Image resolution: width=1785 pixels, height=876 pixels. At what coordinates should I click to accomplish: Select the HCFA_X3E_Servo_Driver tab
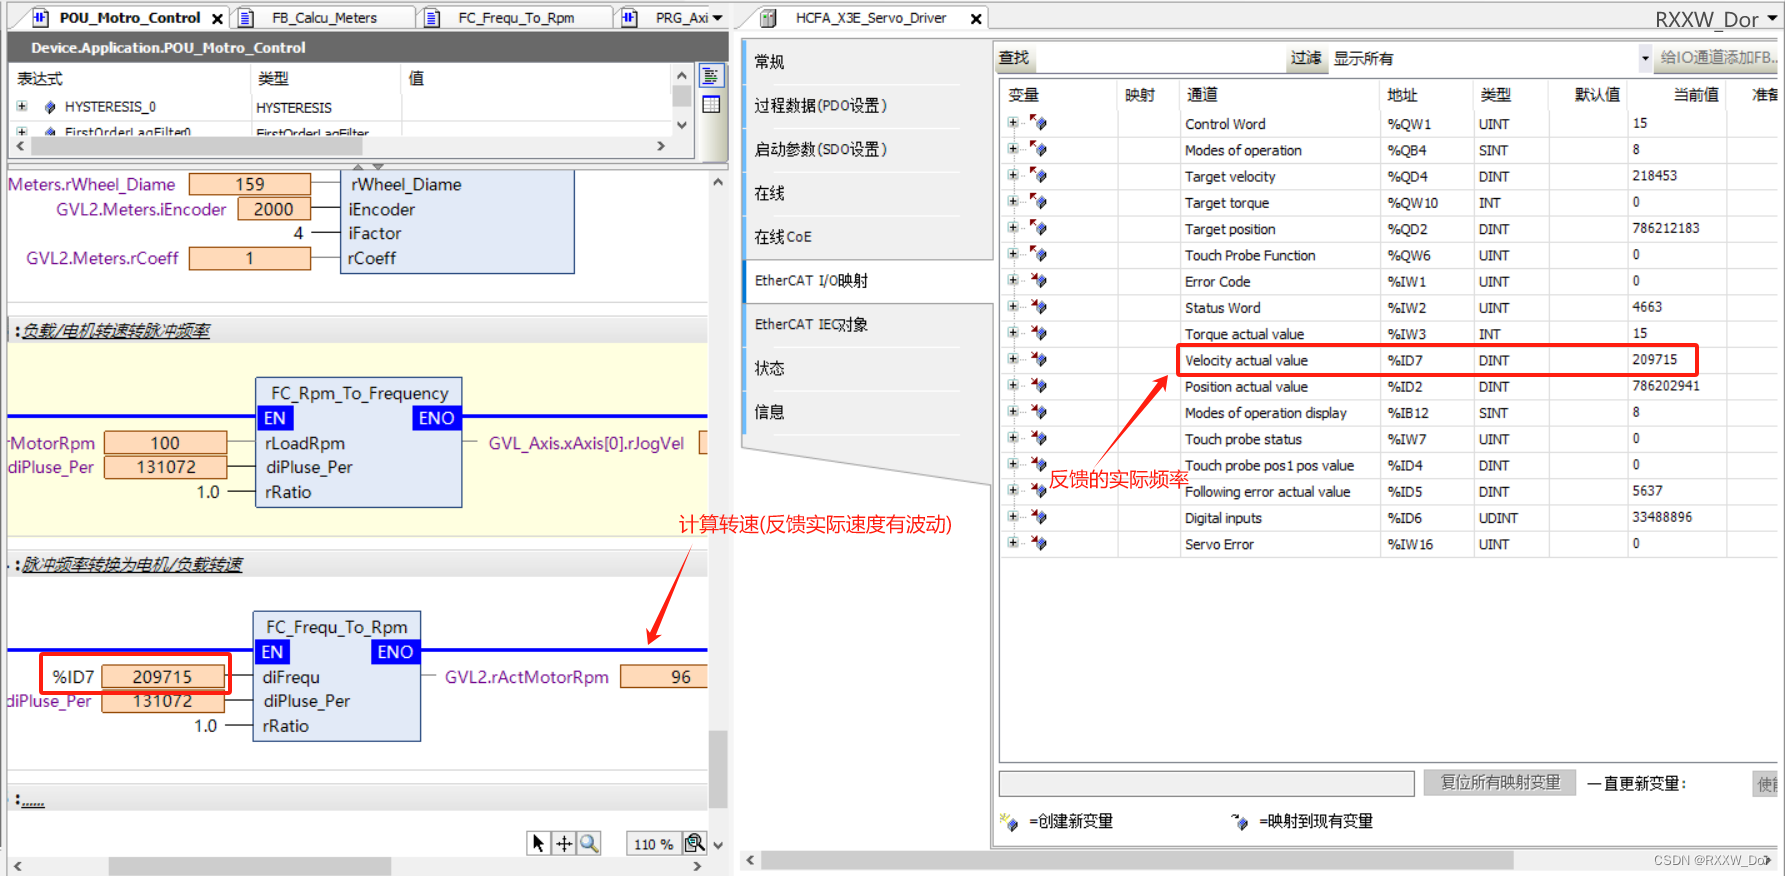point(870,18)
